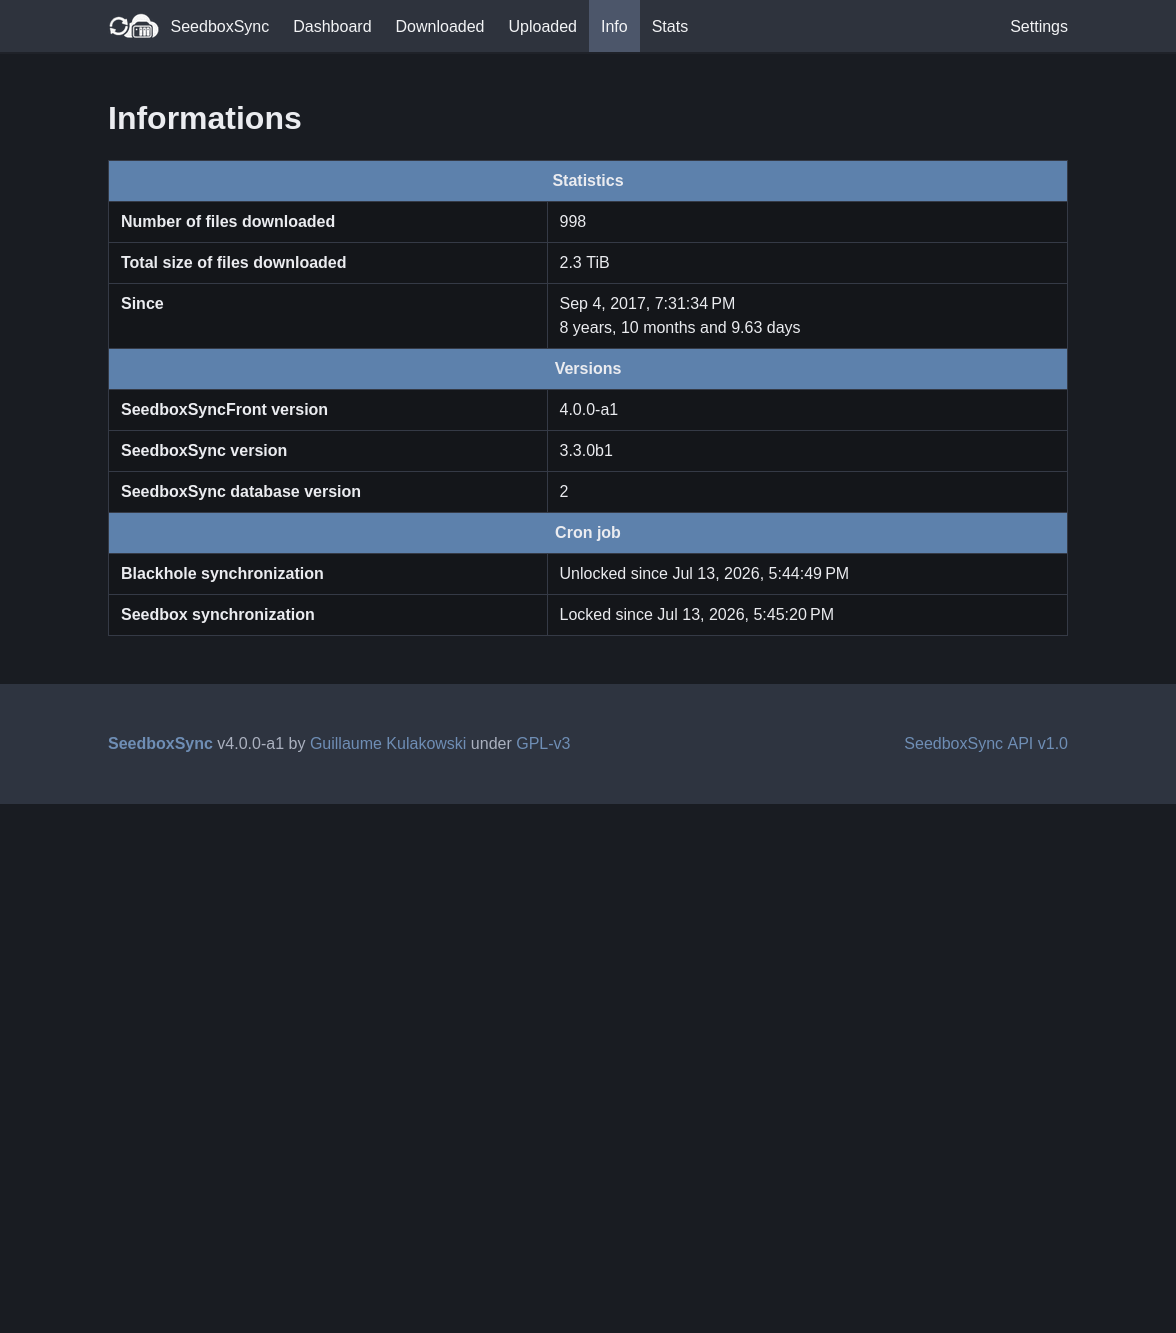This screenshot has height=1333, width=1176.
Task: Select the 998 files downloaded value
Action: click(573, 222)
